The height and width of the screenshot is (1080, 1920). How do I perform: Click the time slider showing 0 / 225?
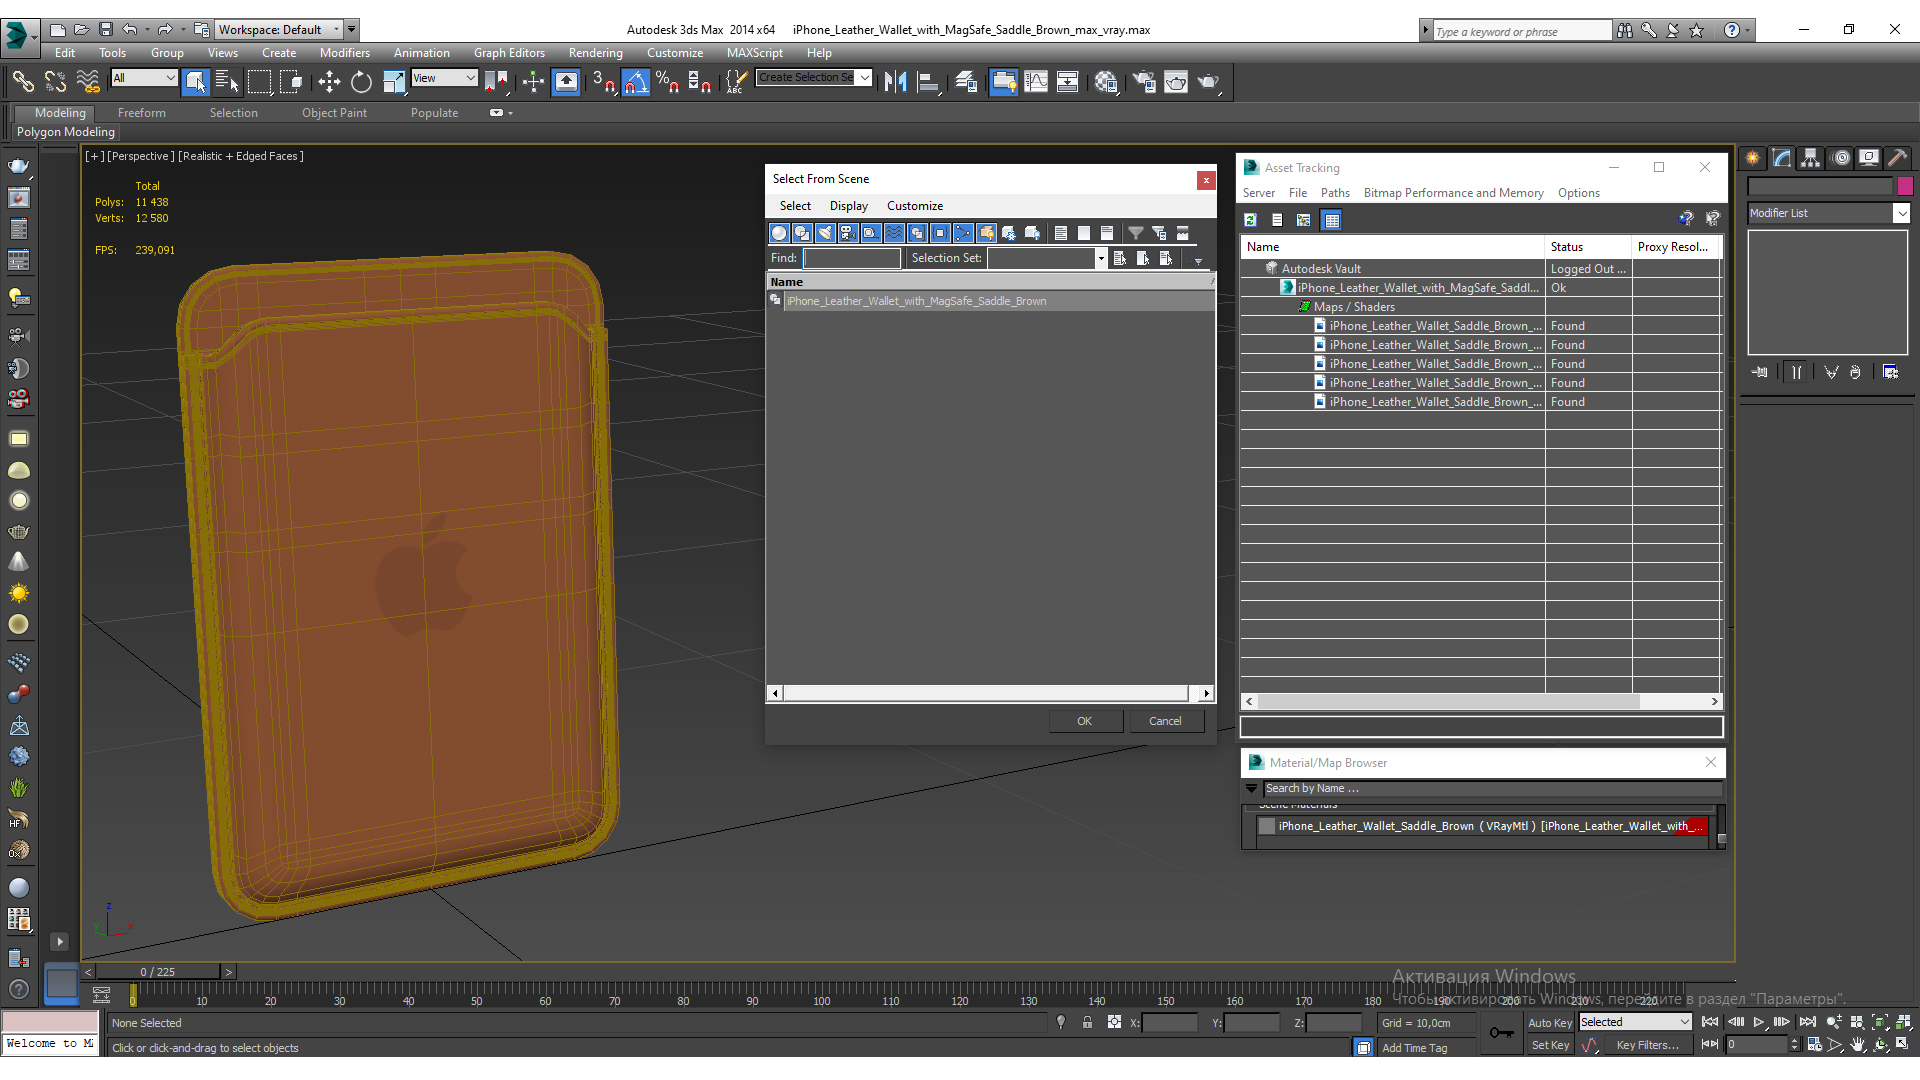click(x=158, y=972)
